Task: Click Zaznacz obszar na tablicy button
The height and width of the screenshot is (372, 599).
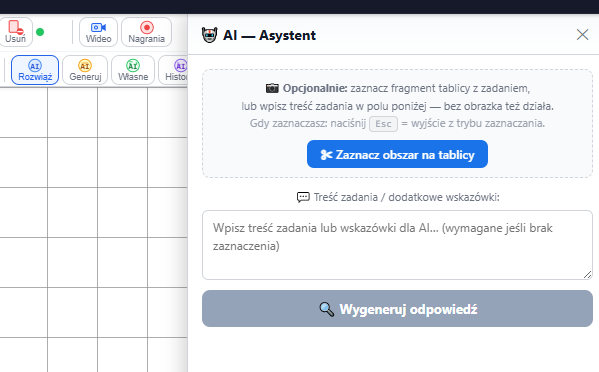Action: point(397,154)
